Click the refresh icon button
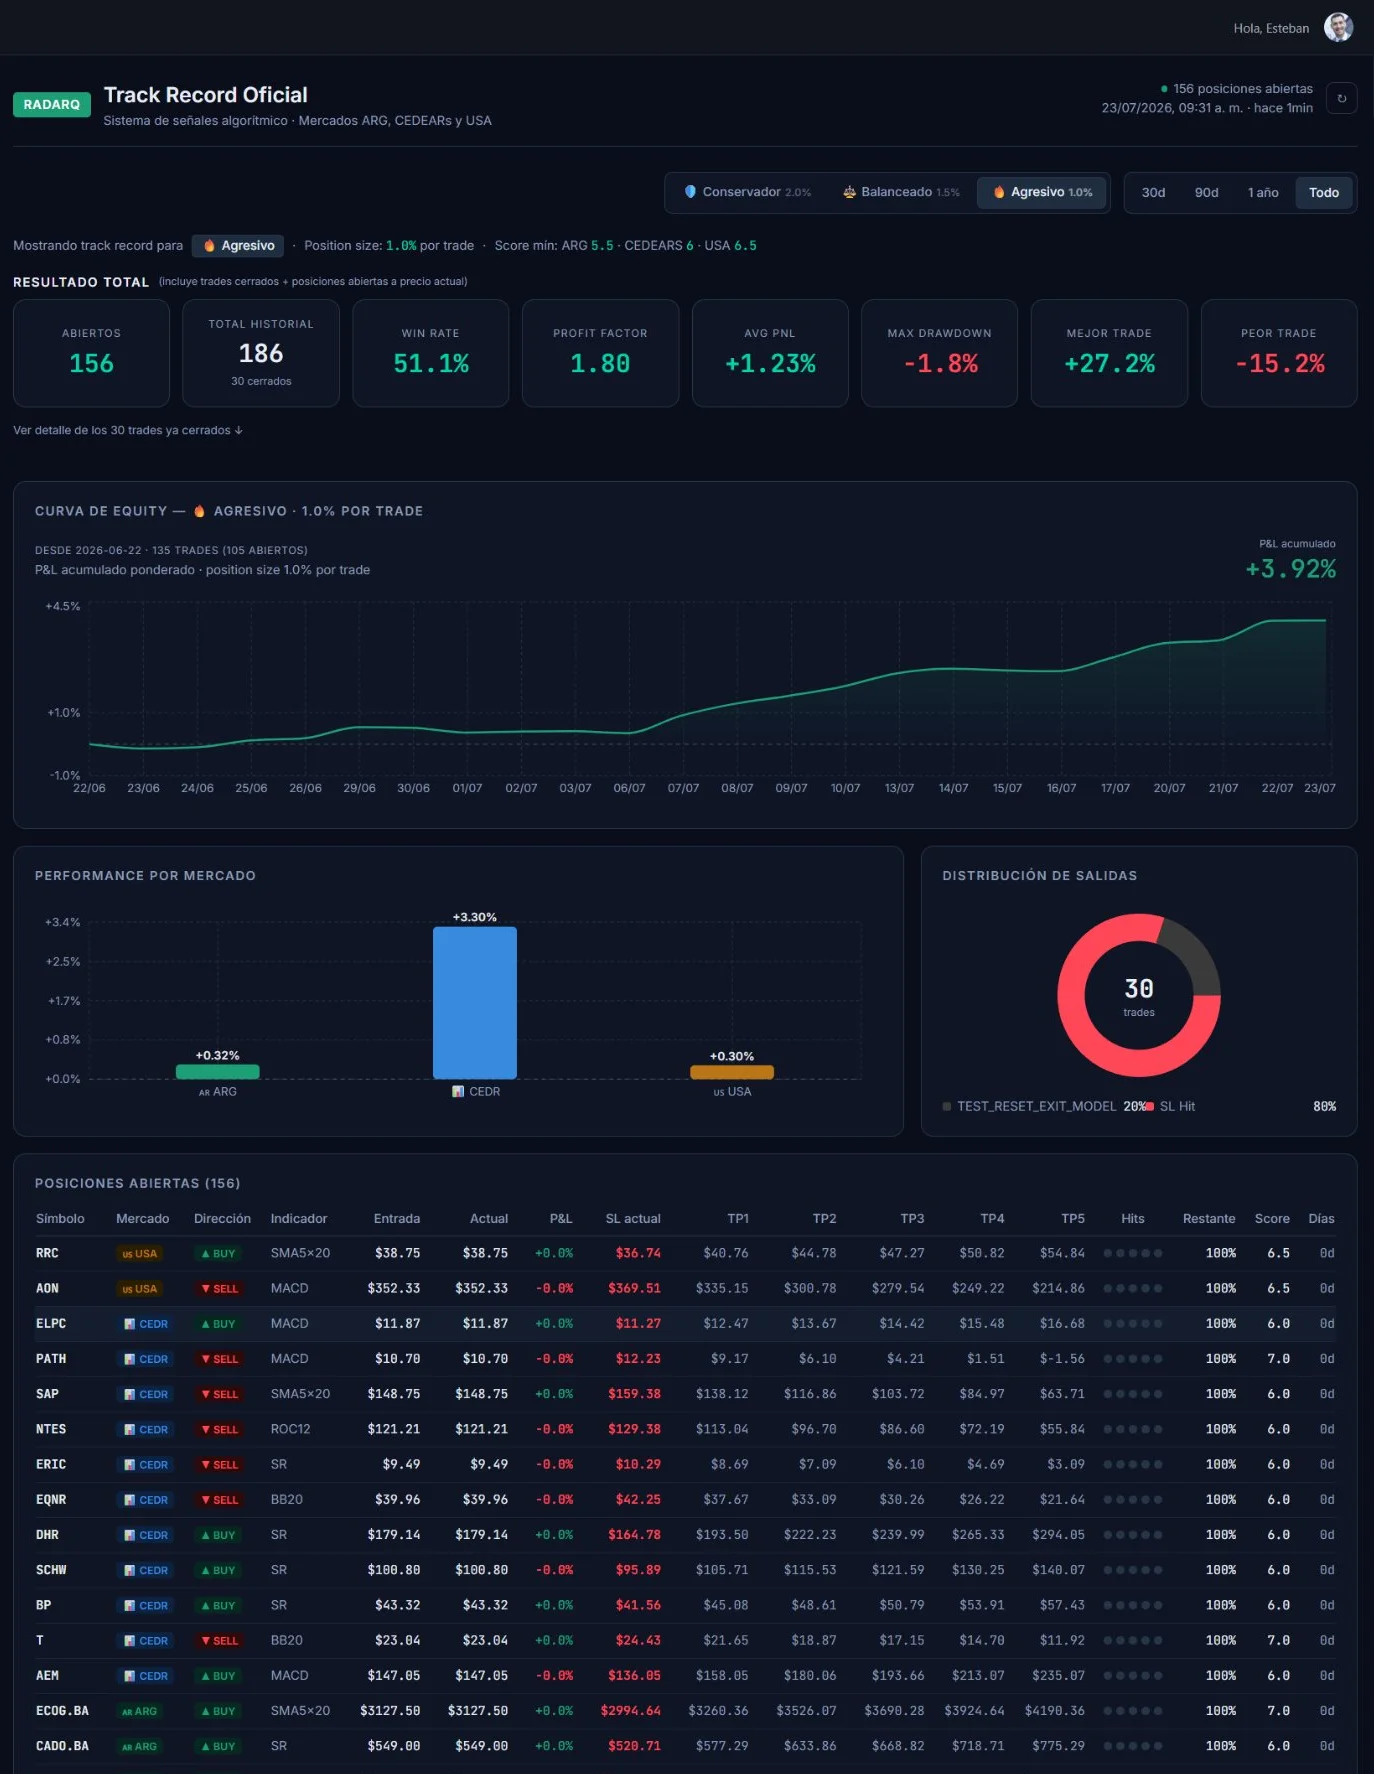 click(x=1341, y=98)
